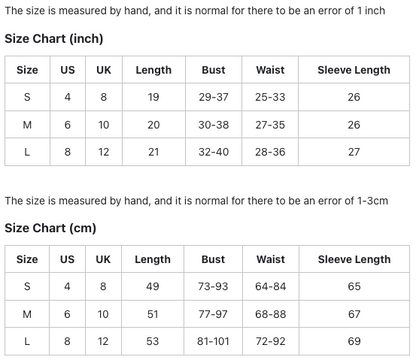The image size is (416, 360).
Task: Click the S size cell in inch table
Action: [27, 97]
